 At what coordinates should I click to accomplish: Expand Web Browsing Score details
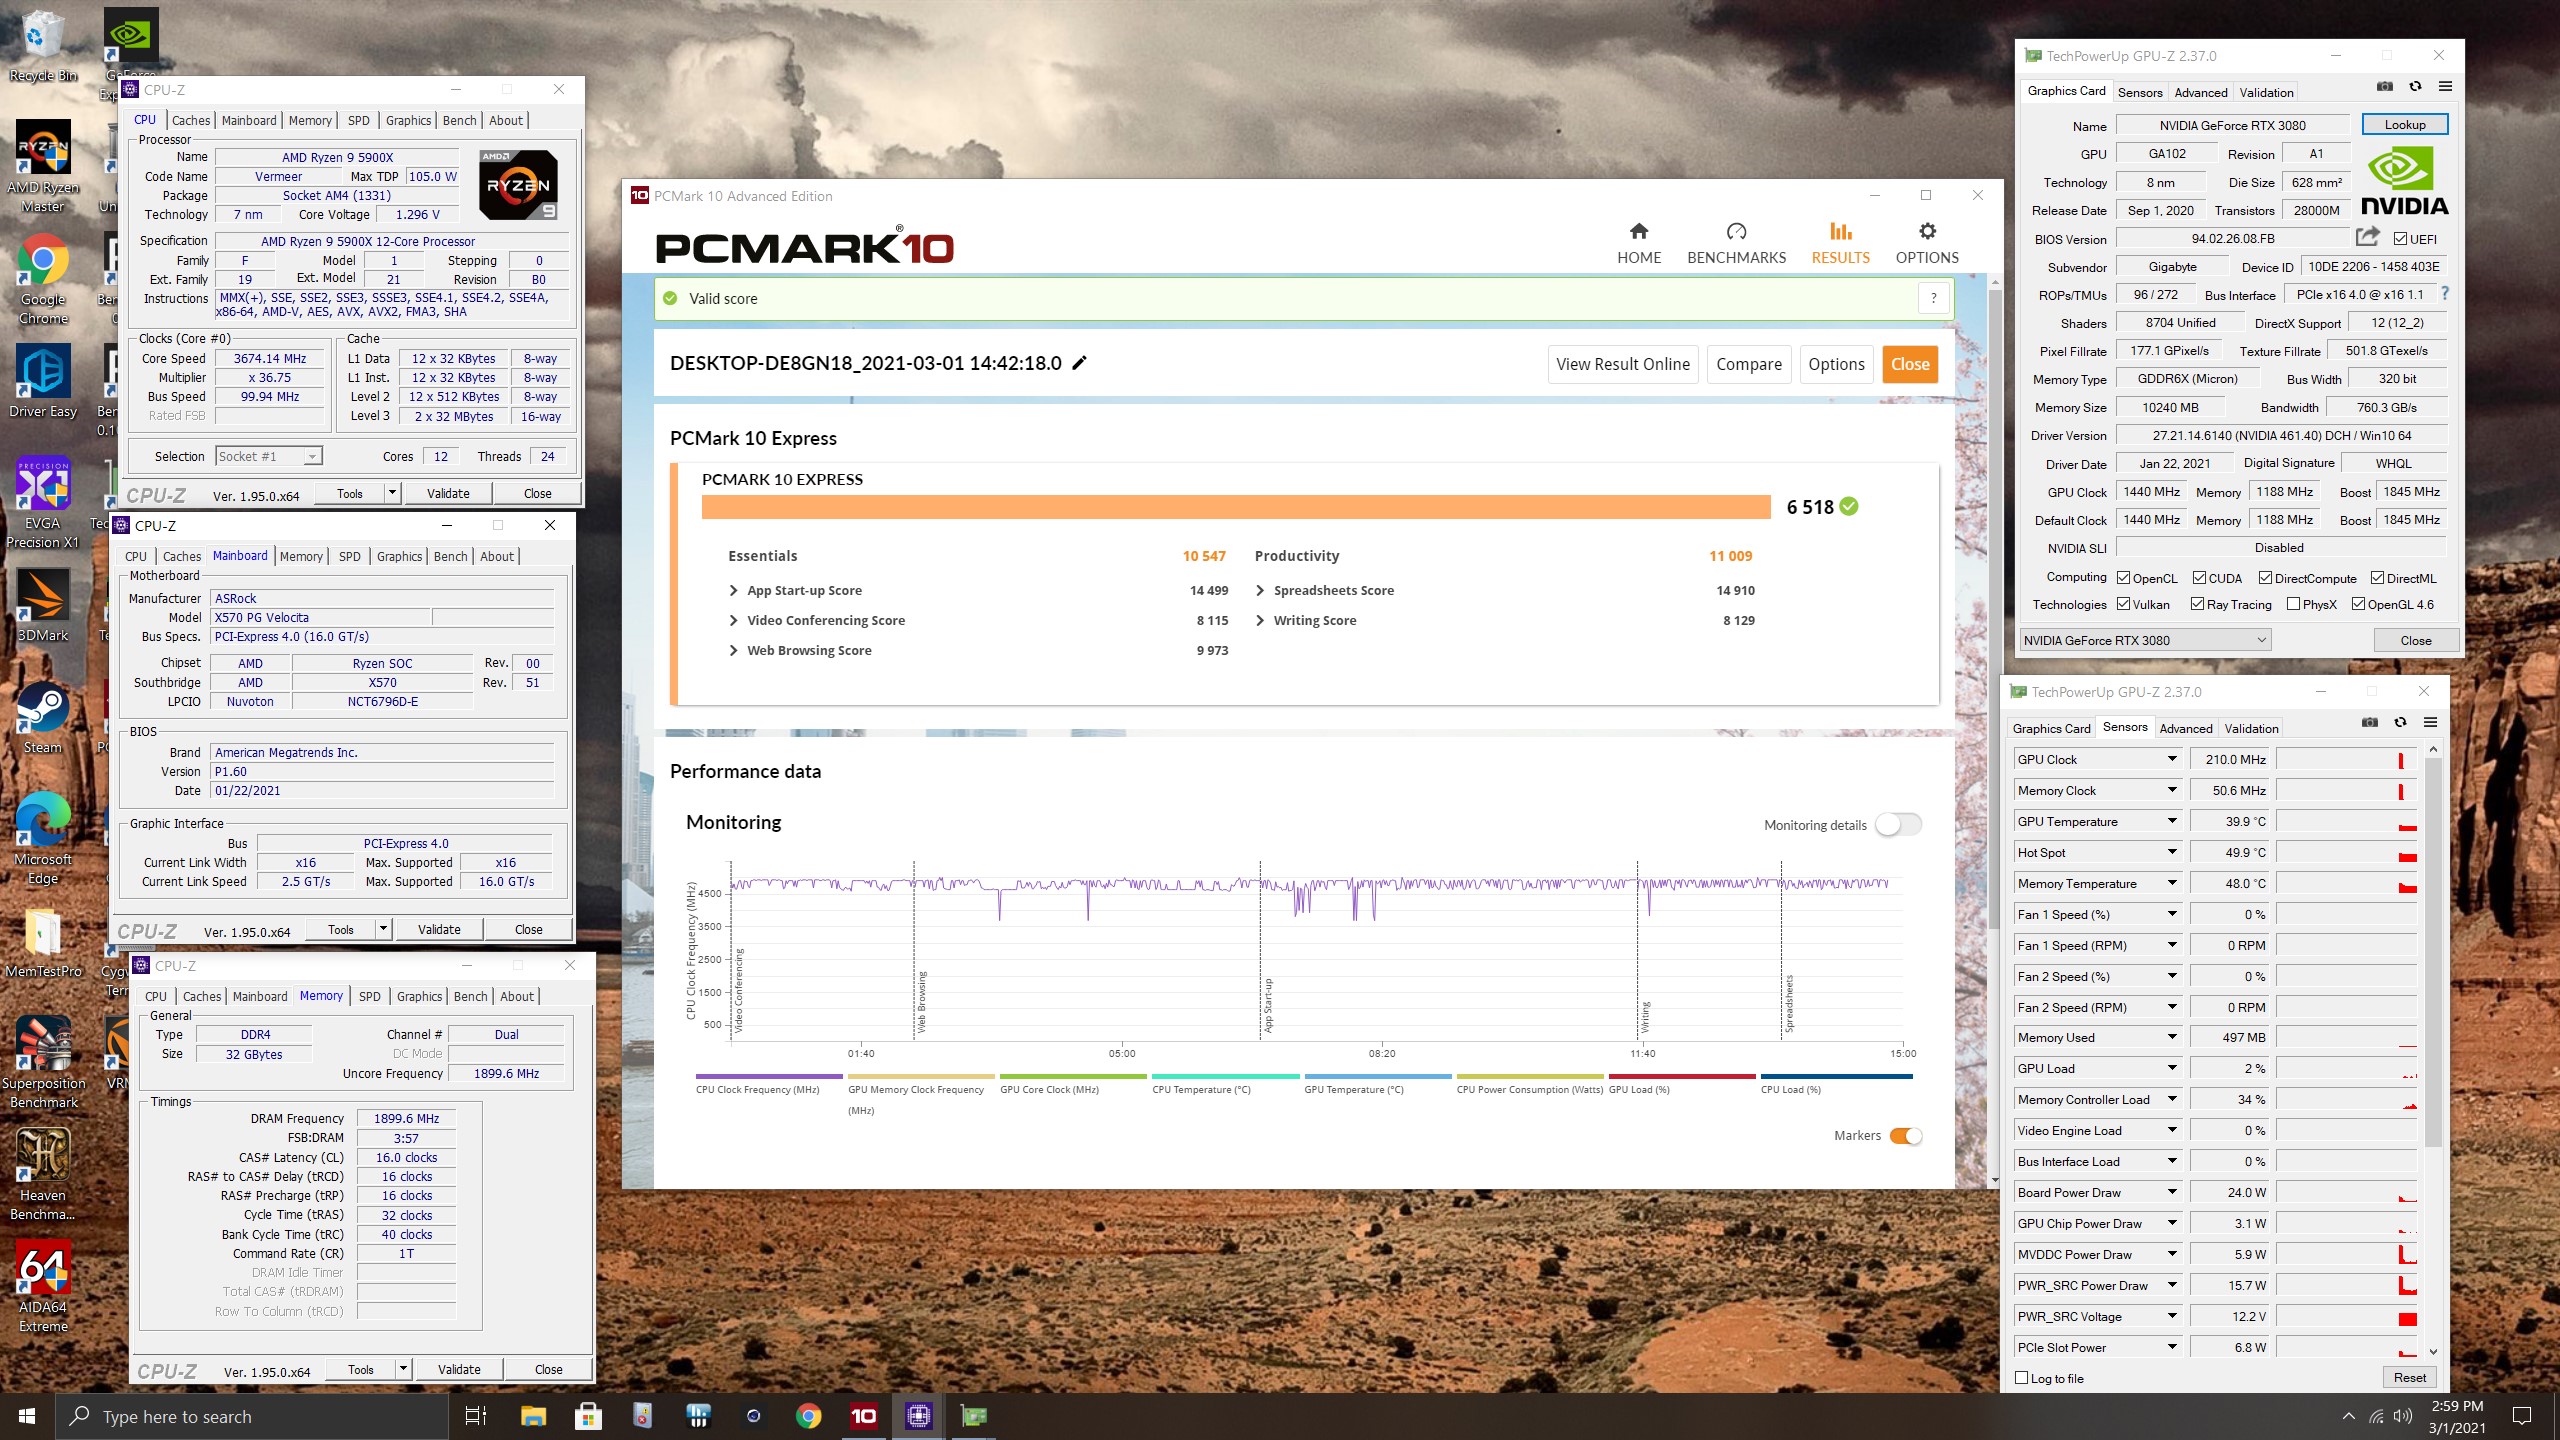734,651
